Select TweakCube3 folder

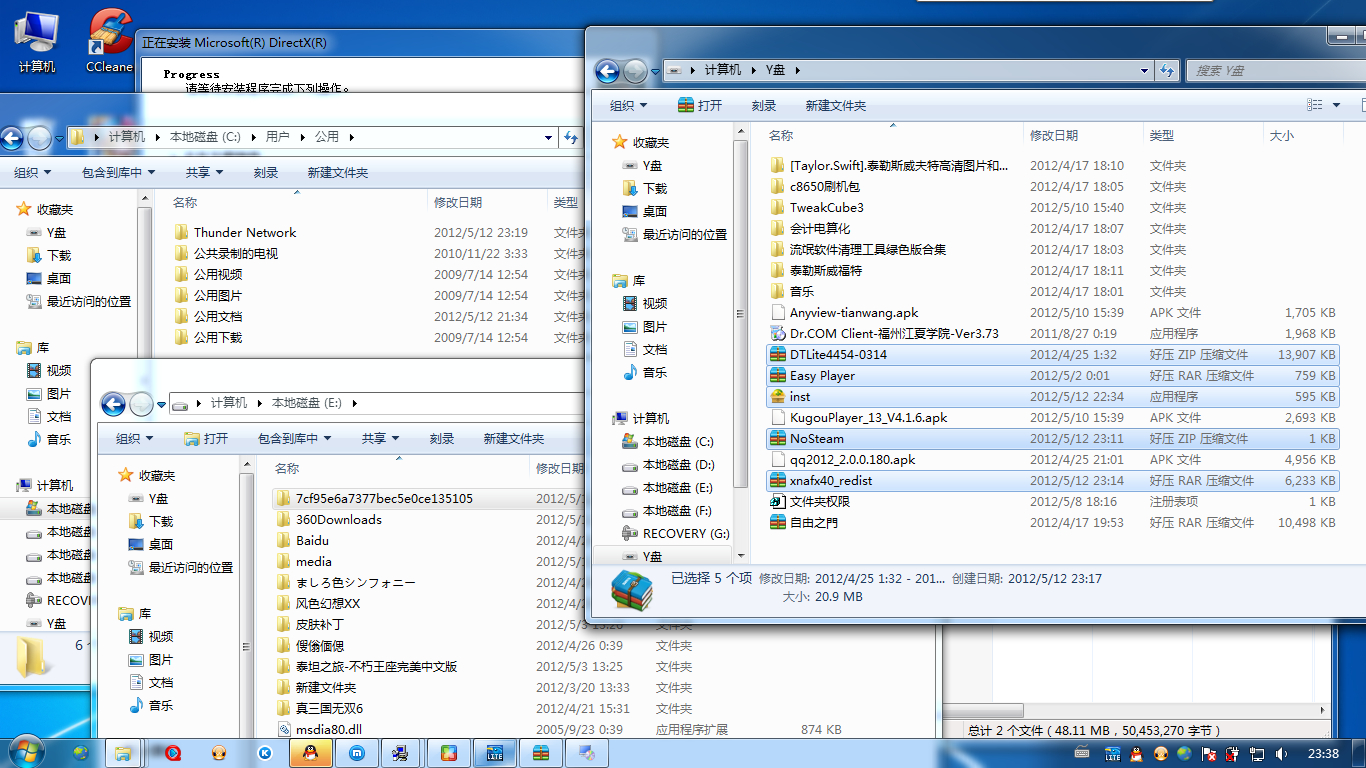1052,207
